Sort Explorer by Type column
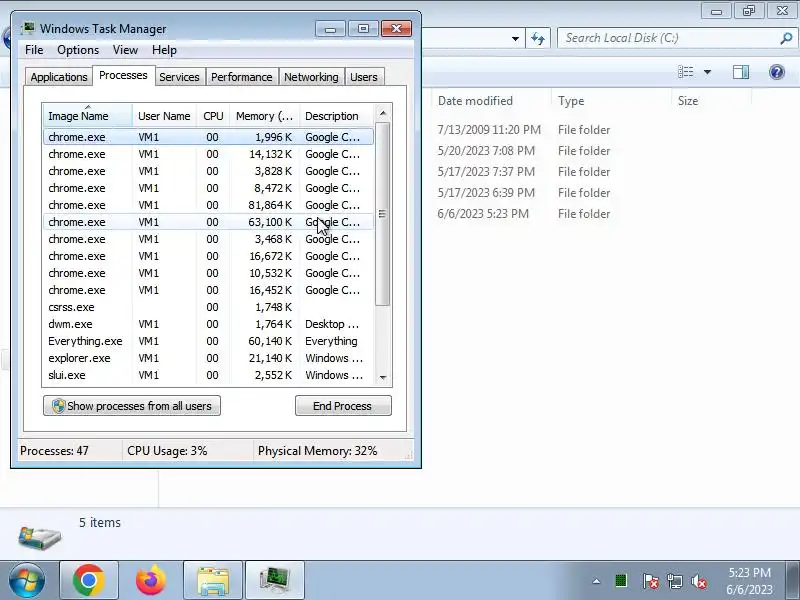Image resolution: width=800 pixels, height=600 pixels. click(x=611, y=101)
